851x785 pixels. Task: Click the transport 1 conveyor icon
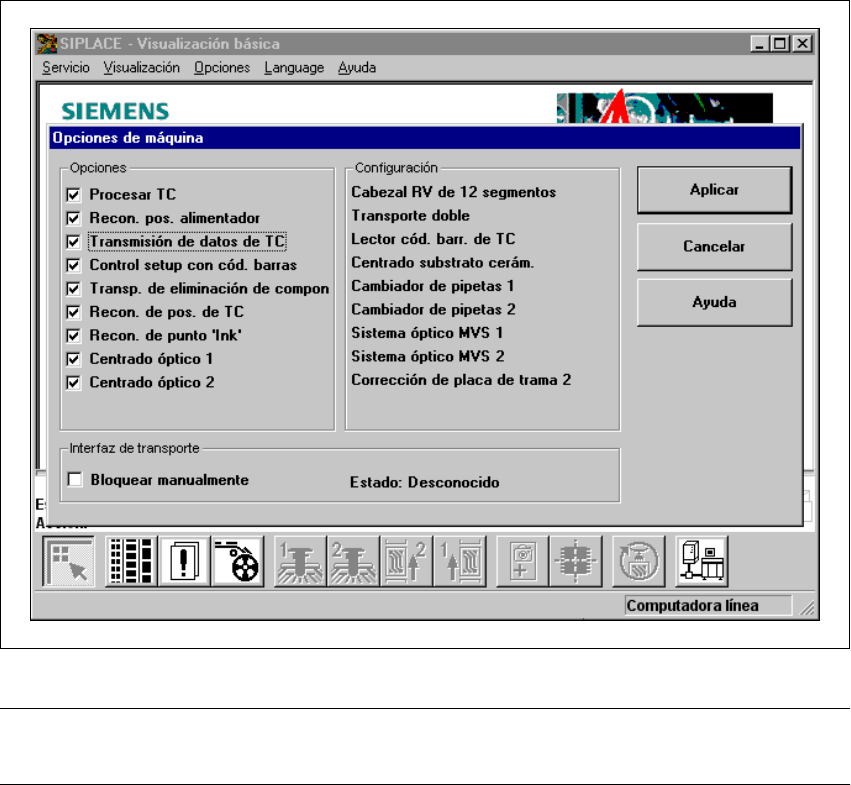(x=460, y=561)
